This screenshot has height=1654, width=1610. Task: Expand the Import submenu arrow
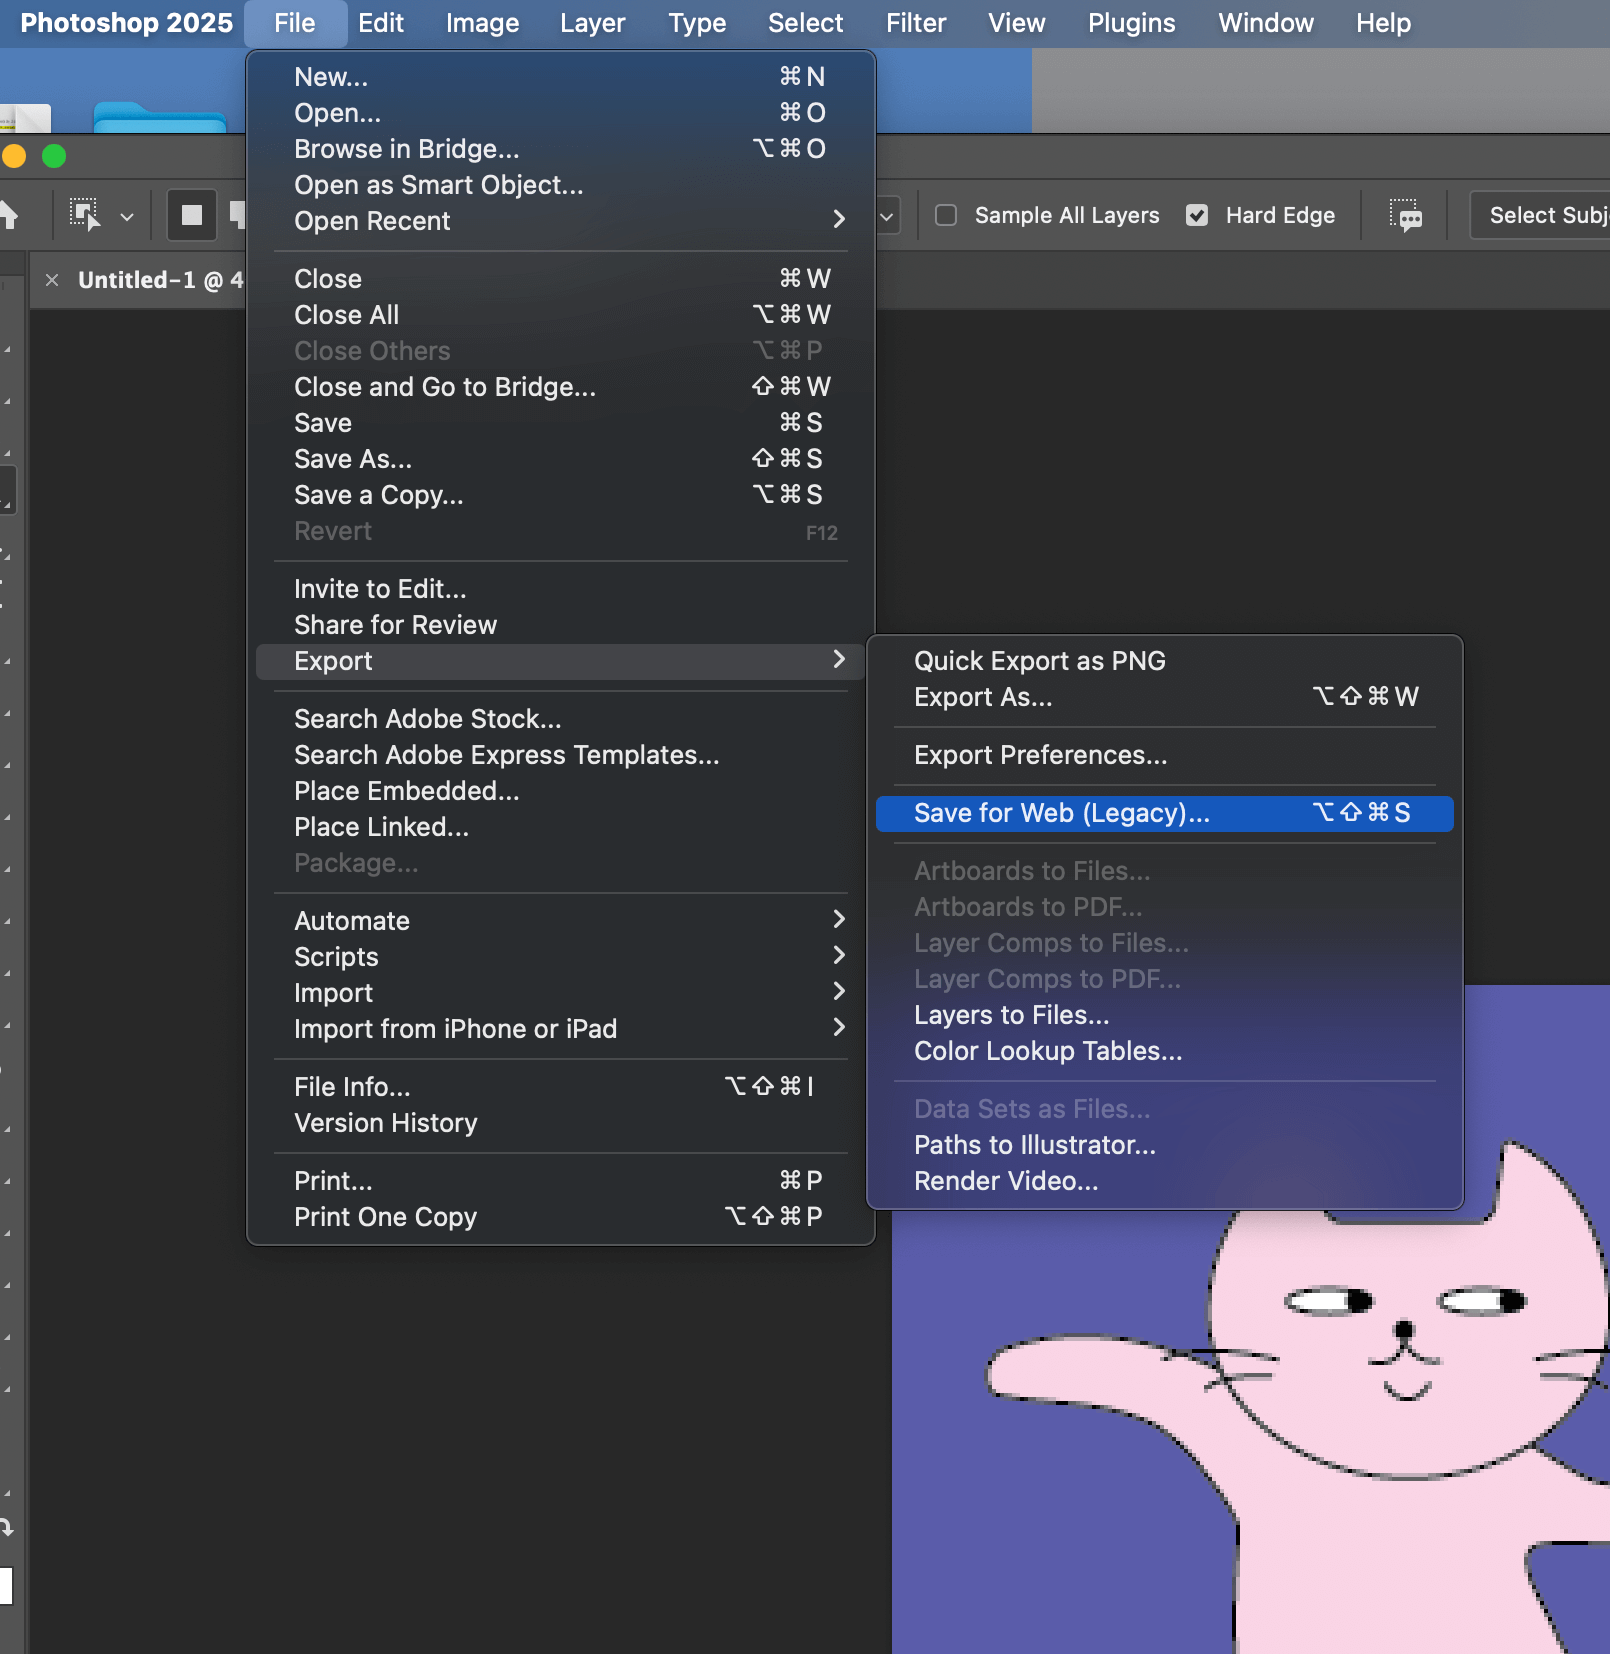coord(839,991)
